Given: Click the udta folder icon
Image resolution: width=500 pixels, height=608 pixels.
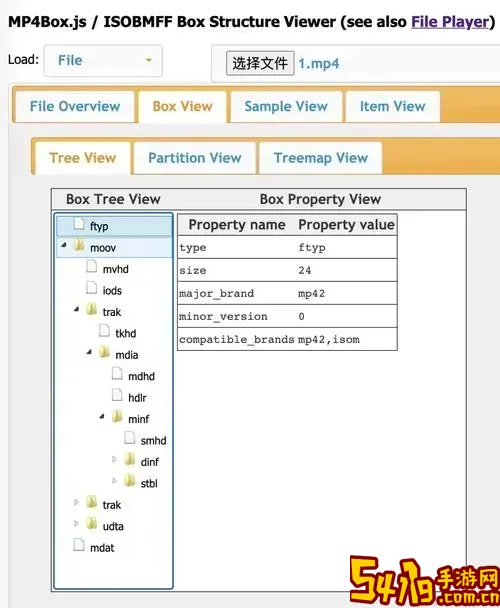Looking at the screenshot, I should 92,524.
